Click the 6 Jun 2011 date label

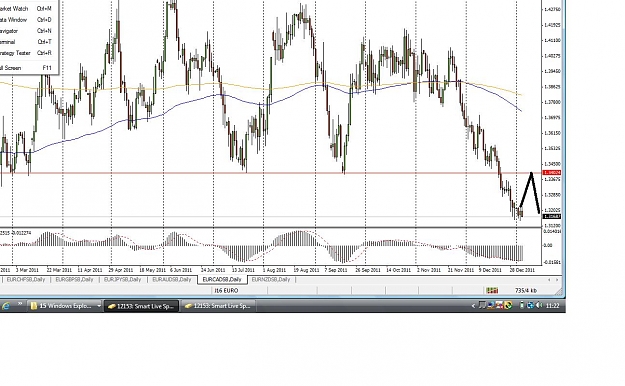coord(181,270)
